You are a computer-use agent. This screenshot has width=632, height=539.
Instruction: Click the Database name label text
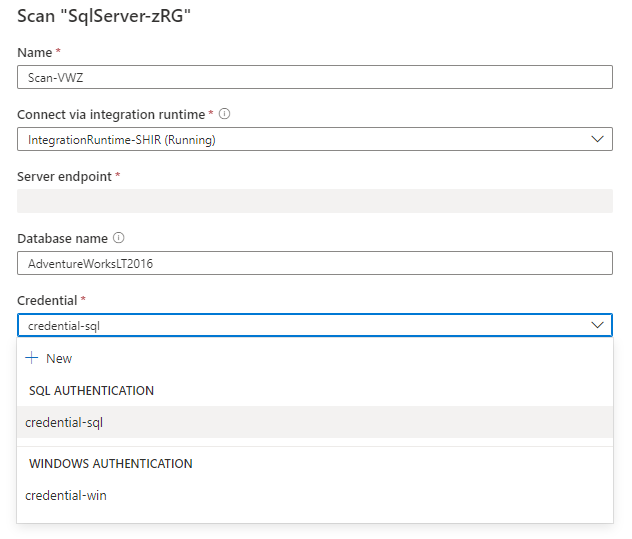coord(62,238)
